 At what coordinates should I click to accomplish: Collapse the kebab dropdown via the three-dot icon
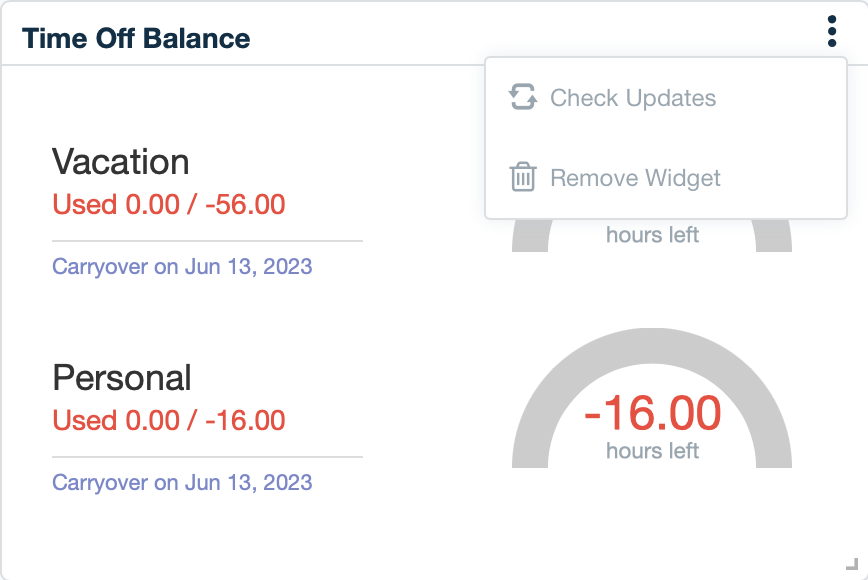tap(831, 30)
